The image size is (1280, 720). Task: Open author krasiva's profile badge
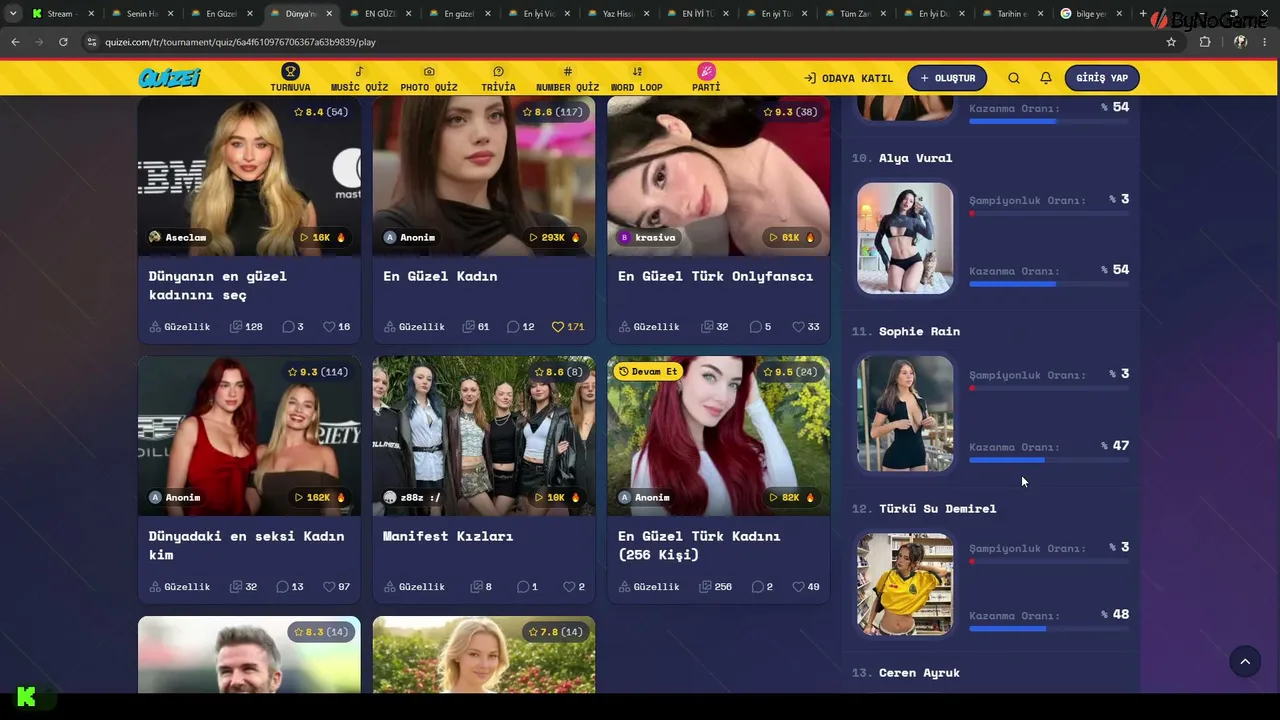[x=648, y=238]
